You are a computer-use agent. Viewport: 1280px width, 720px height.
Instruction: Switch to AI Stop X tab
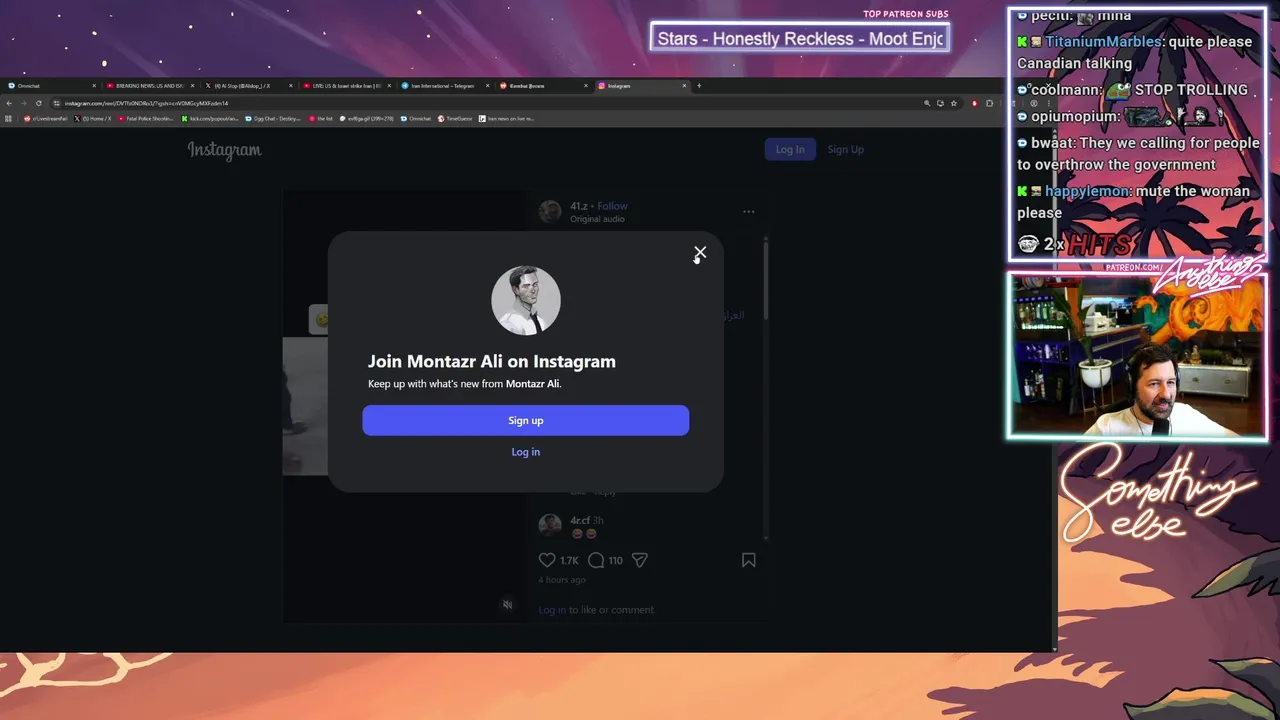click(x=248, y=86)
